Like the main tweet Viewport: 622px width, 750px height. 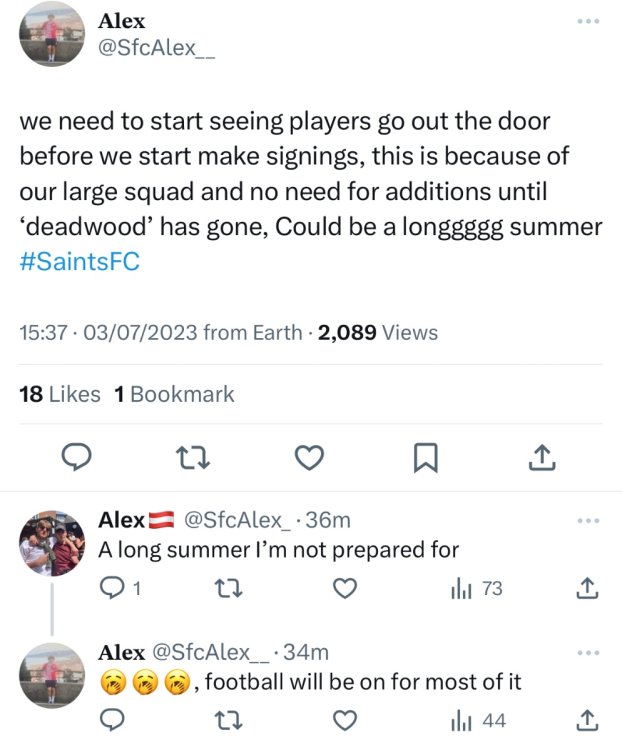coord(310,457)
